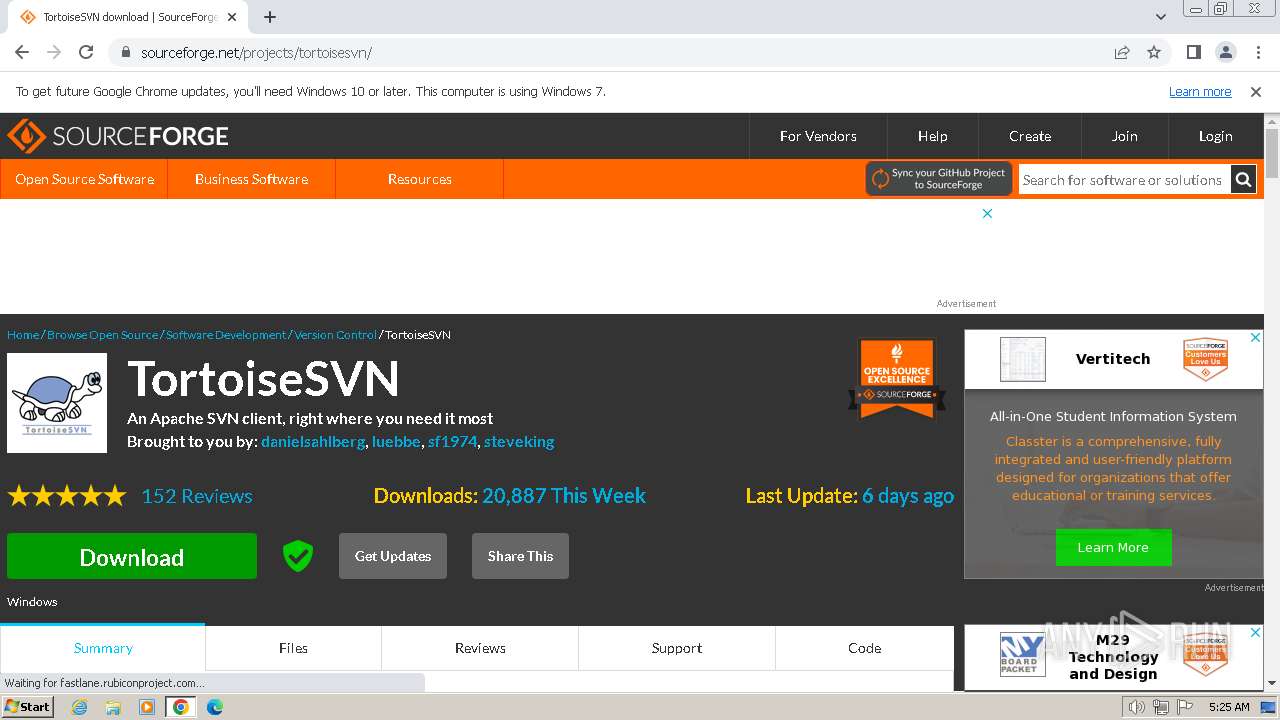The width and height of the screenshot is (1280, 720).
Task: Bookmark this page with the star icon
Action: (1154, 52)
